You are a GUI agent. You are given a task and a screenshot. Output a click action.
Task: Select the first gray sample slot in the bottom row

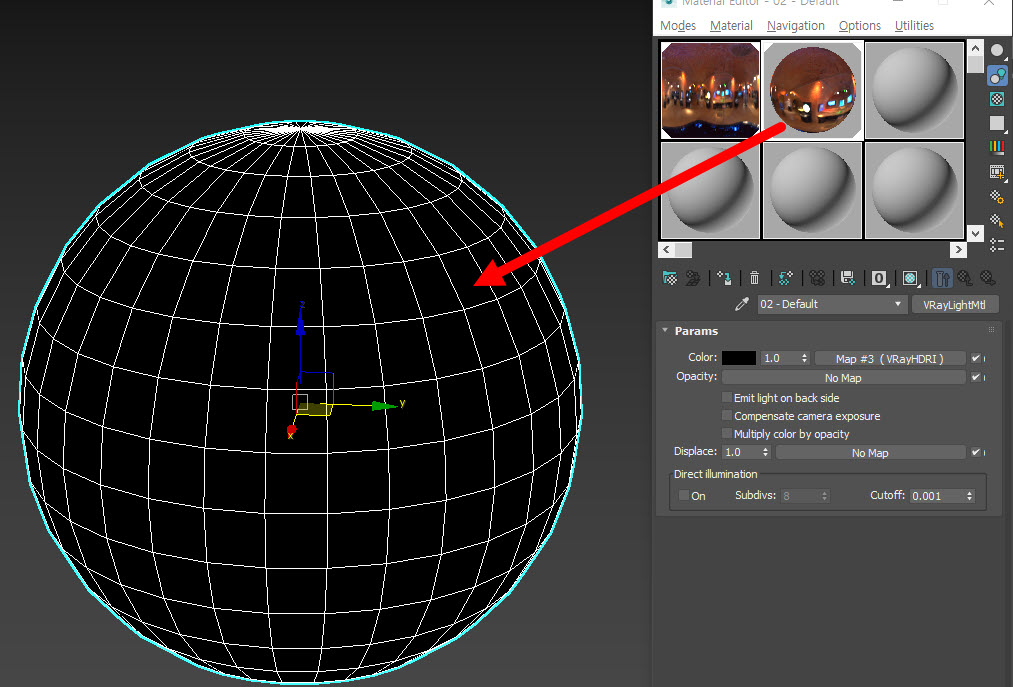(x=710, y=190)
